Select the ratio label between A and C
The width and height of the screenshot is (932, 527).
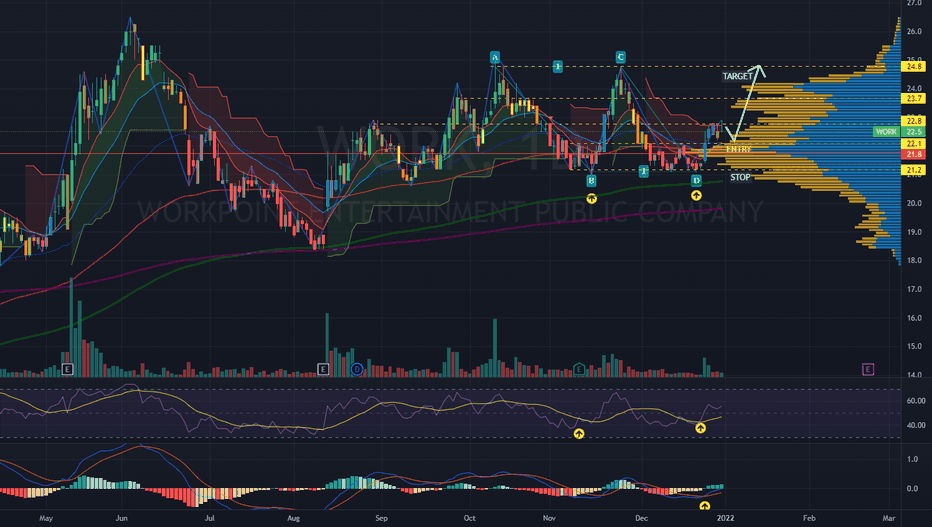[558, 67]
